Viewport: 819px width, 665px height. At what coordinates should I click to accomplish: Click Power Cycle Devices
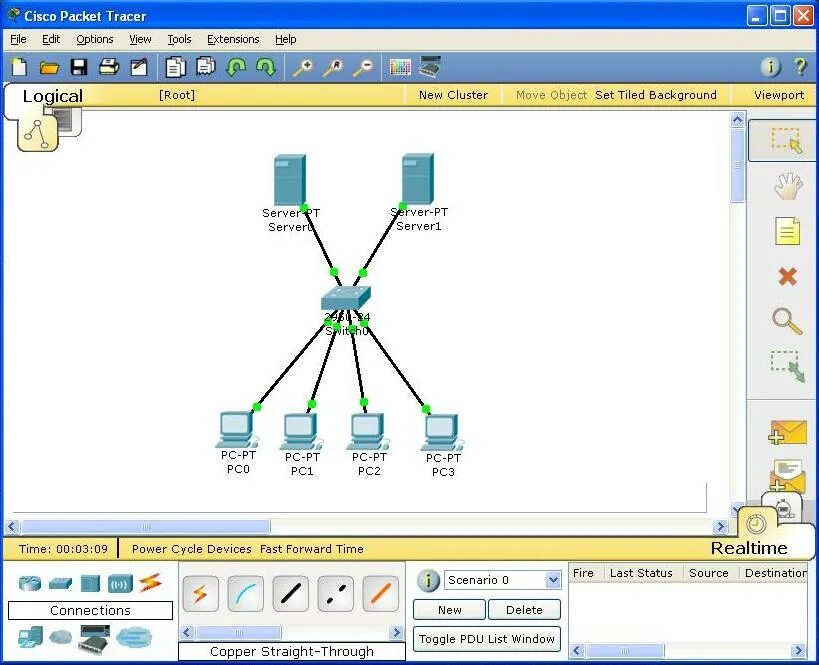(192, 549)
